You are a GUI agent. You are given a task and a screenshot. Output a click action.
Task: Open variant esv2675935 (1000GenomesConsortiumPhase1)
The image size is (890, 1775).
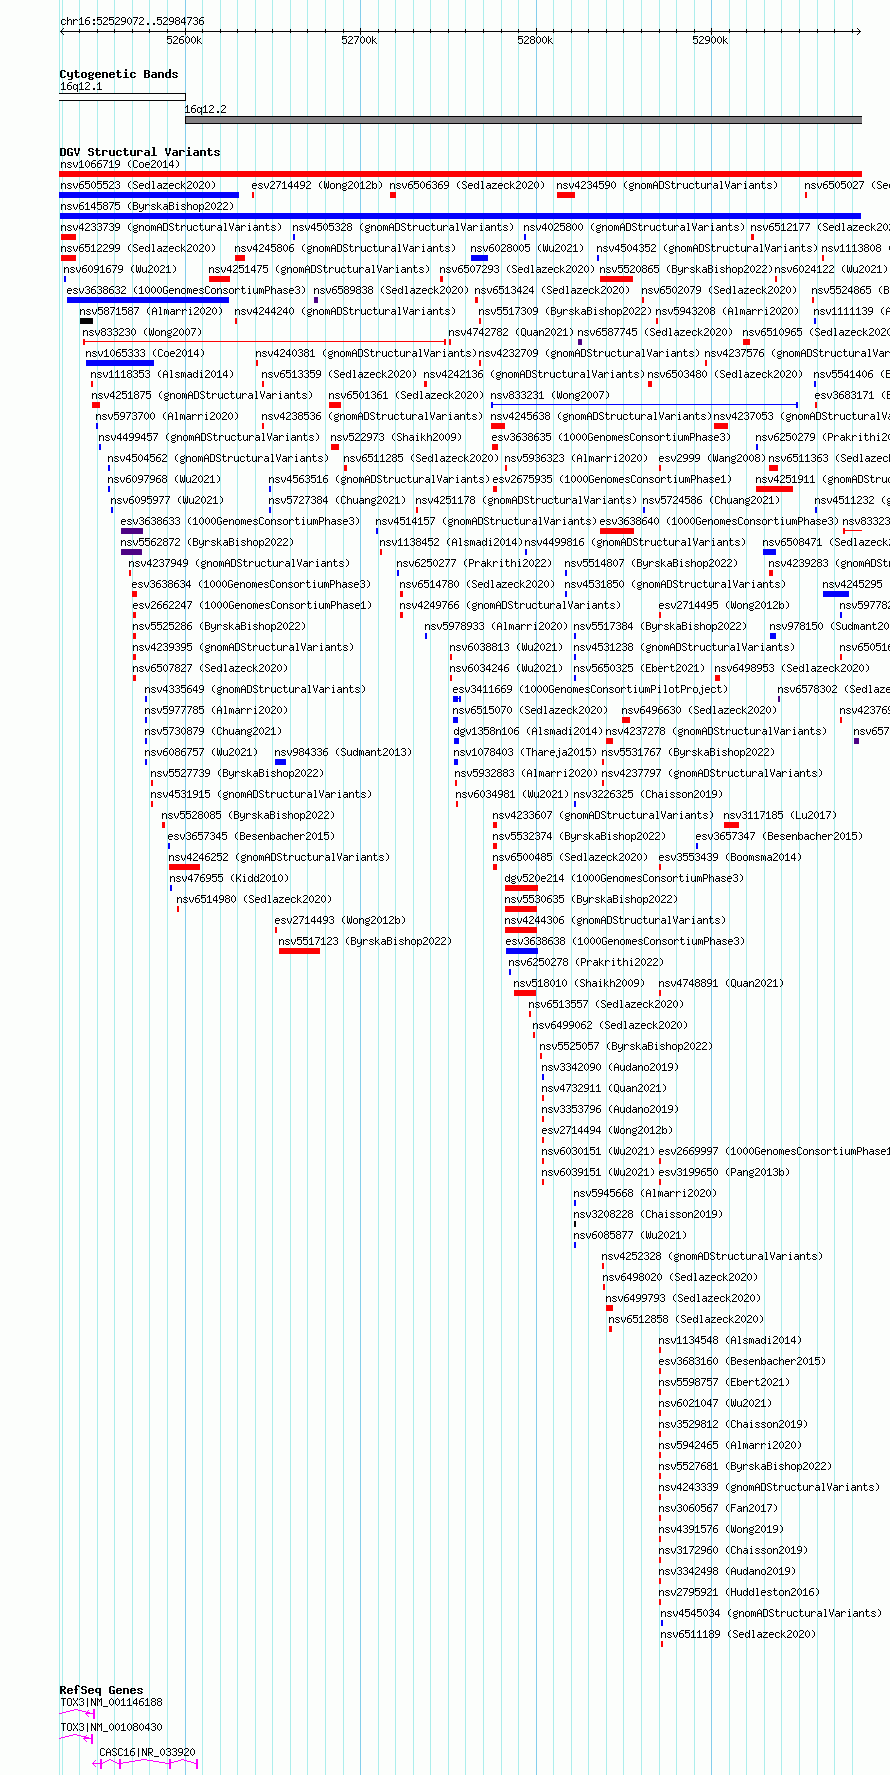click(612, 479)
